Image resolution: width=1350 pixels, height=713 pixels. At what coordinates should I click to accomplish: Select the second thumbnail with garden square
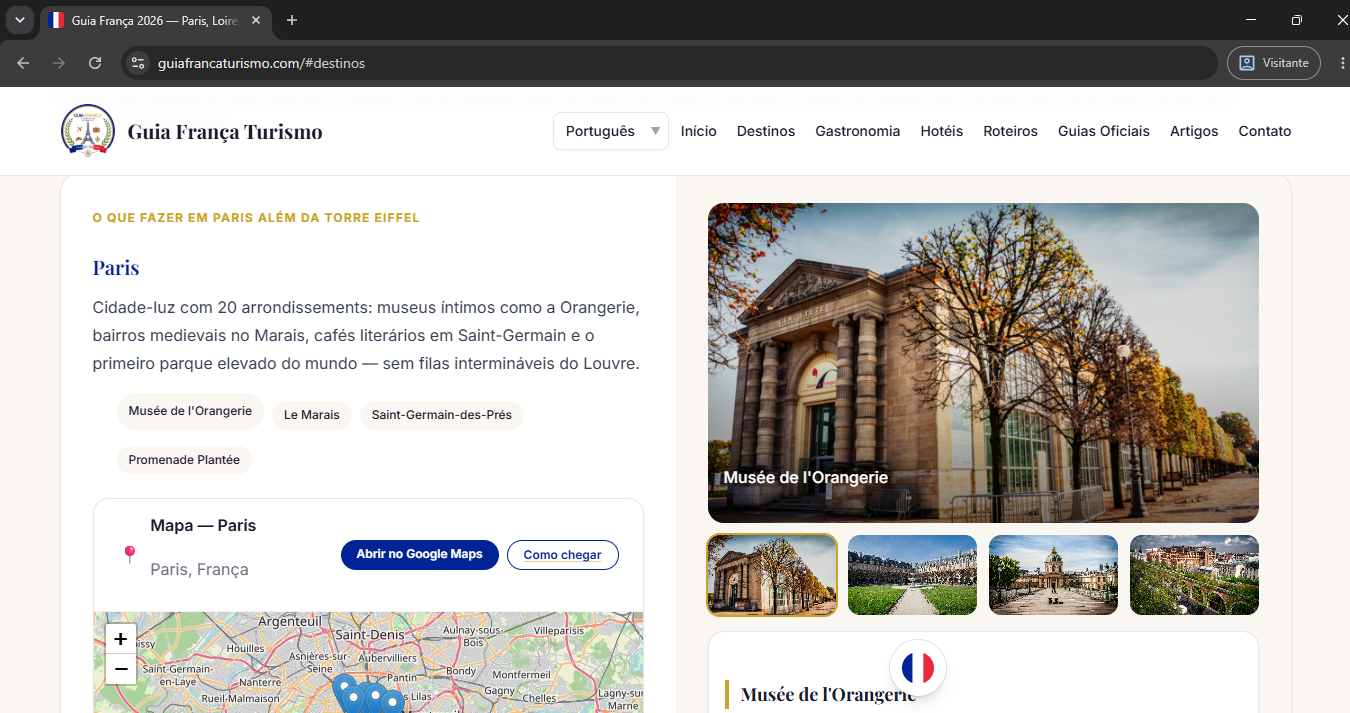912,575
